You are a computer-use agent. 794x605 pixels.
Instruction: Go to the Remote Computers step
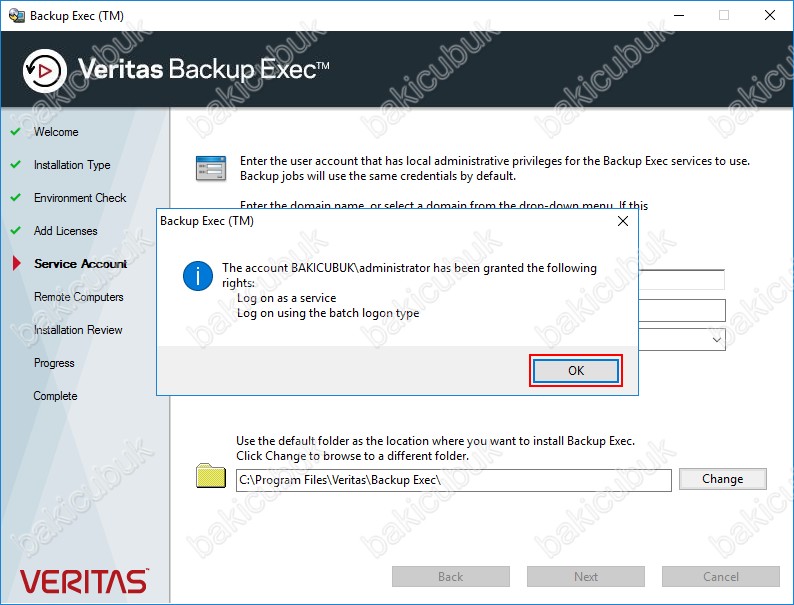click(x=79, y=297)
